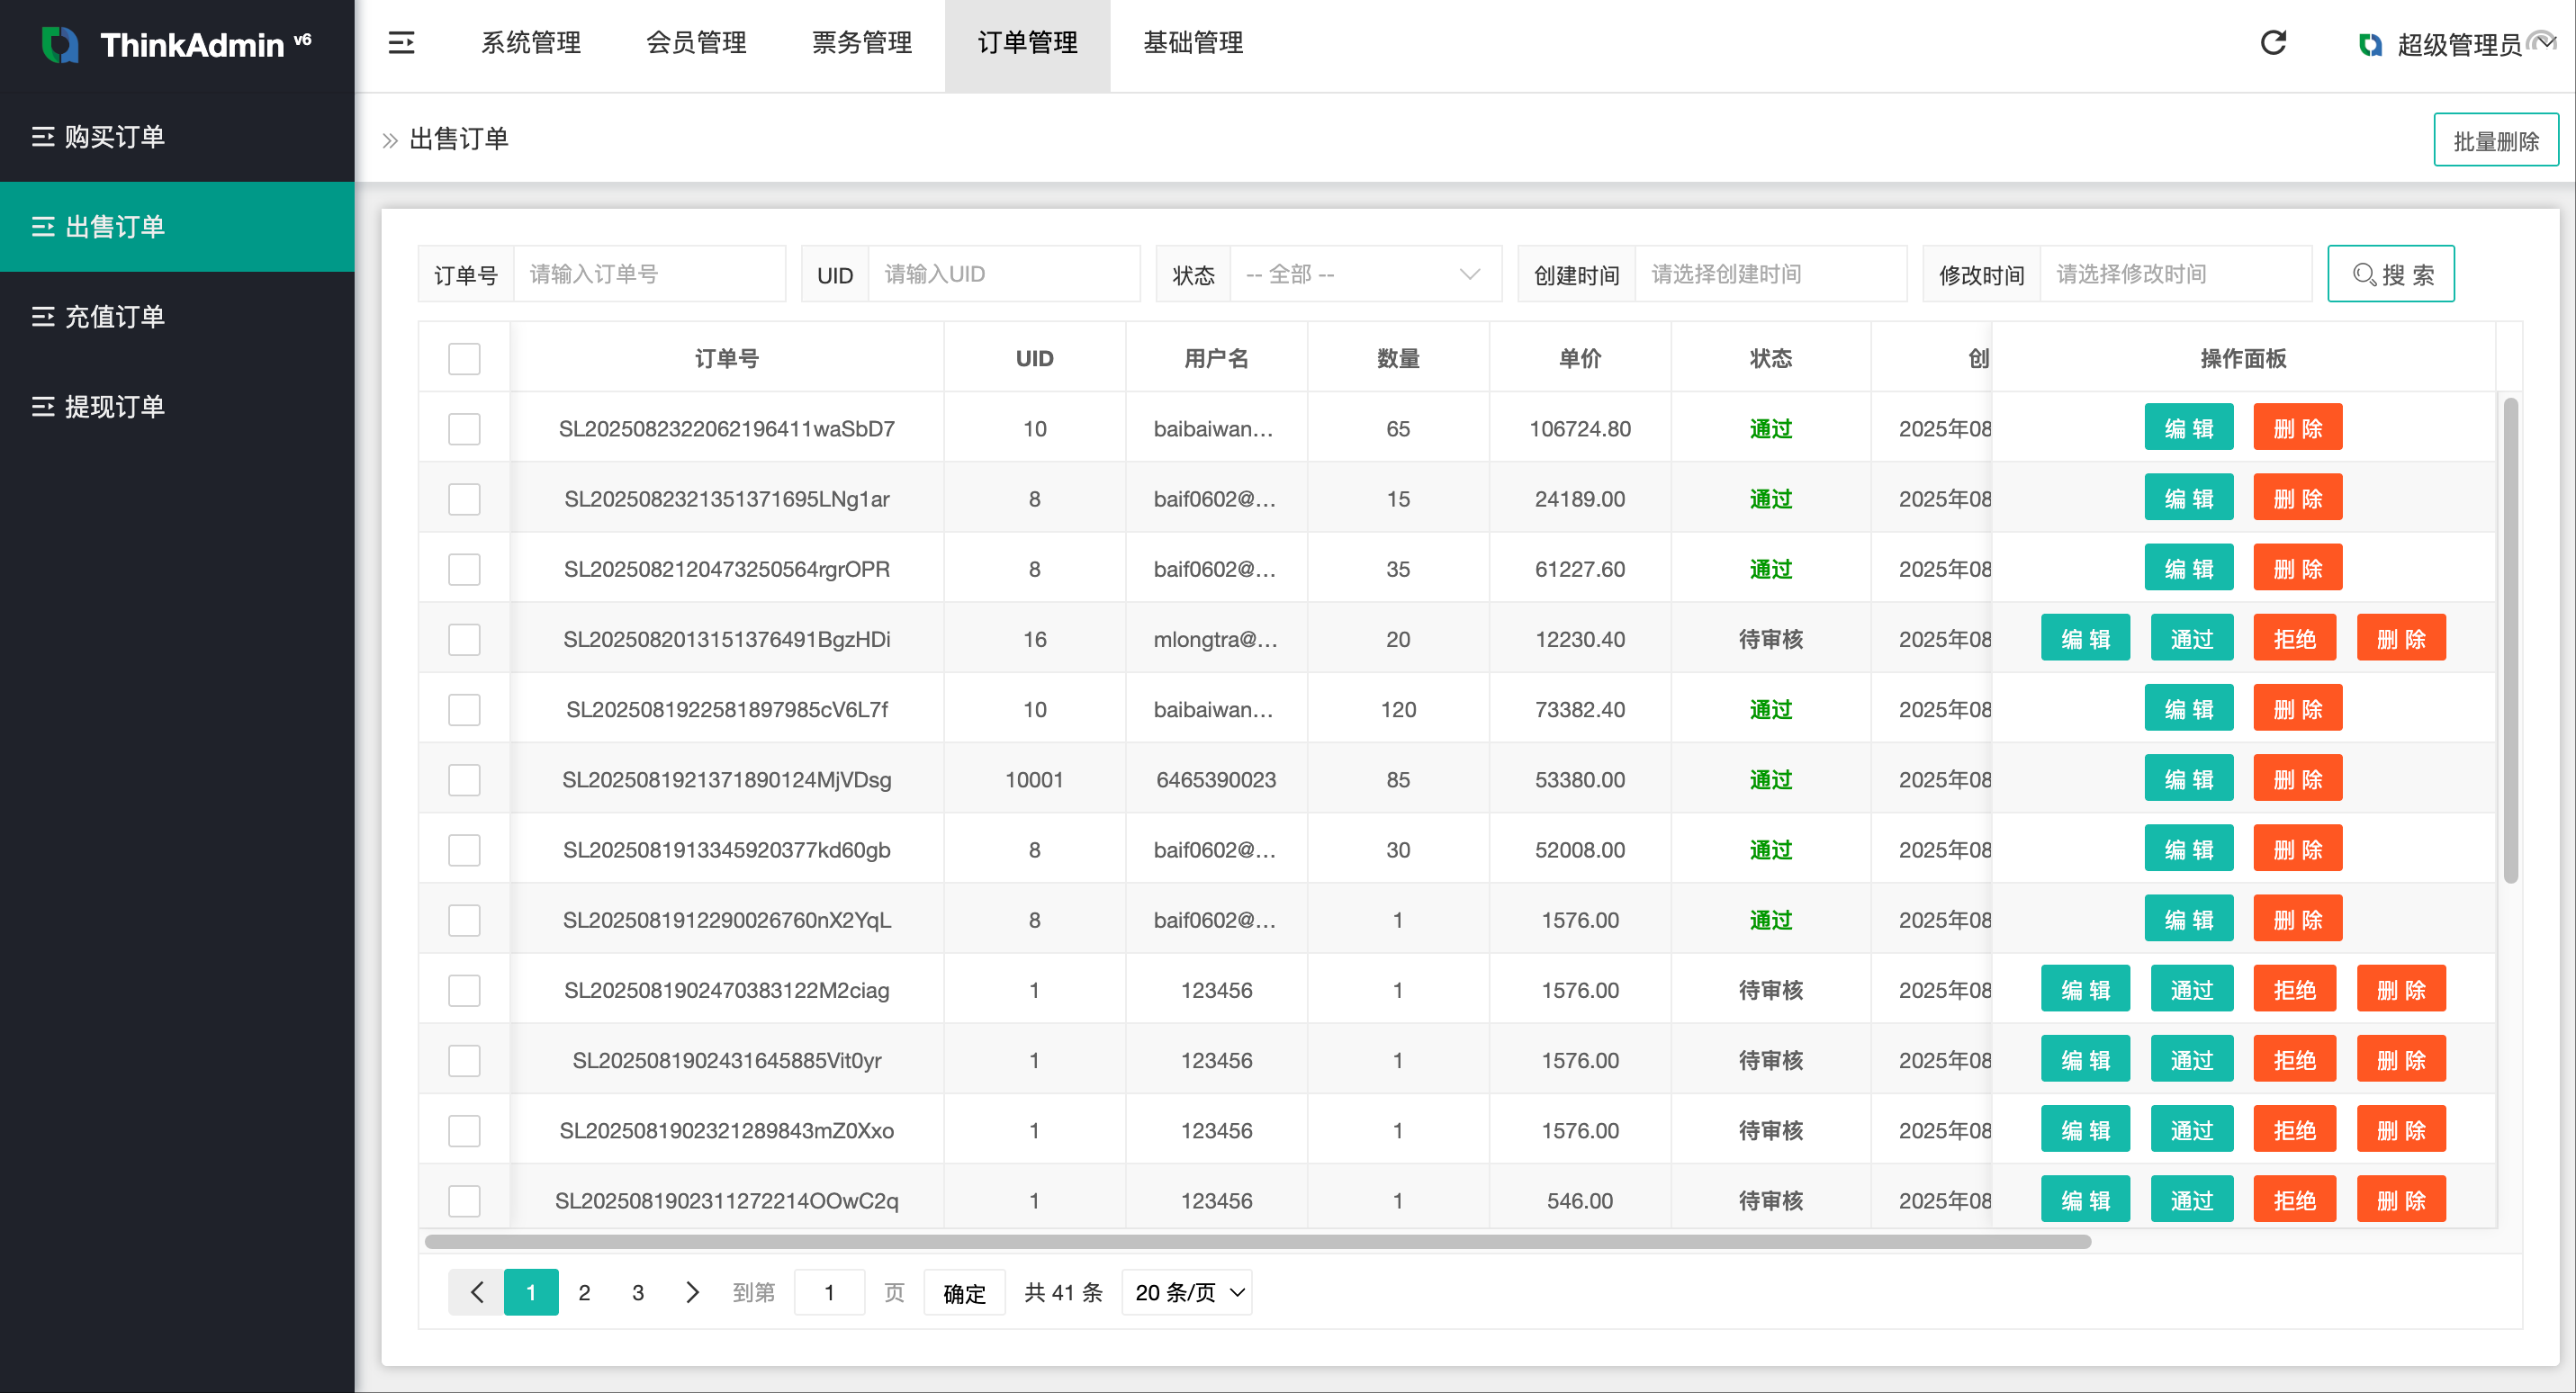2576x1393 pixels.
Task: Select checkbox for mlongtra order row
Action: (x=464, y=640)
